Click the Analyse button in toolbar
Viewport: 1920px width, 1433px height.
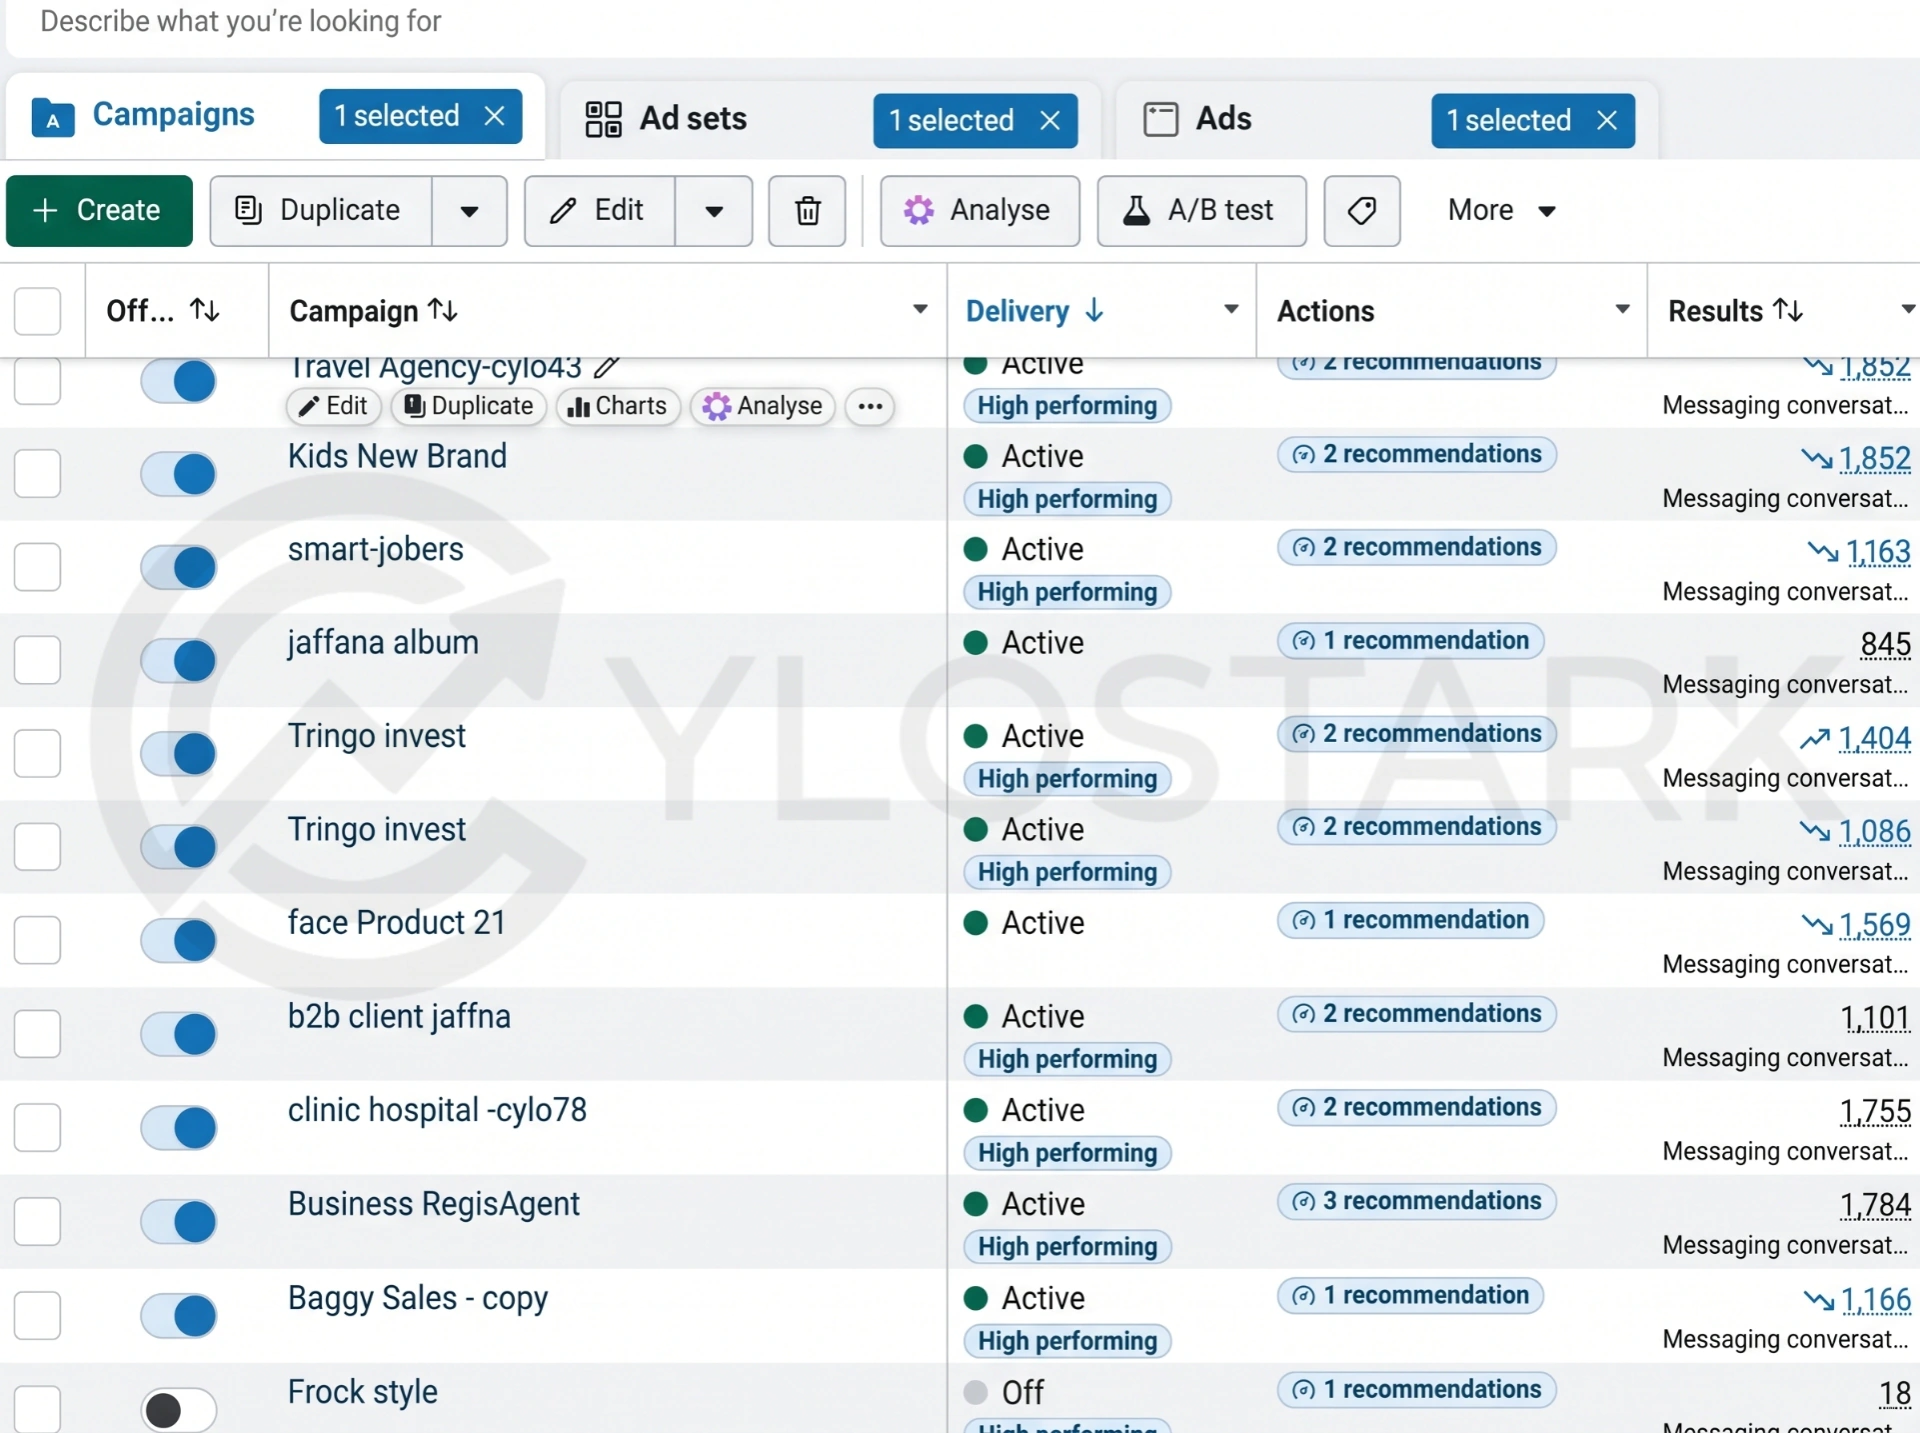point(979,211)
